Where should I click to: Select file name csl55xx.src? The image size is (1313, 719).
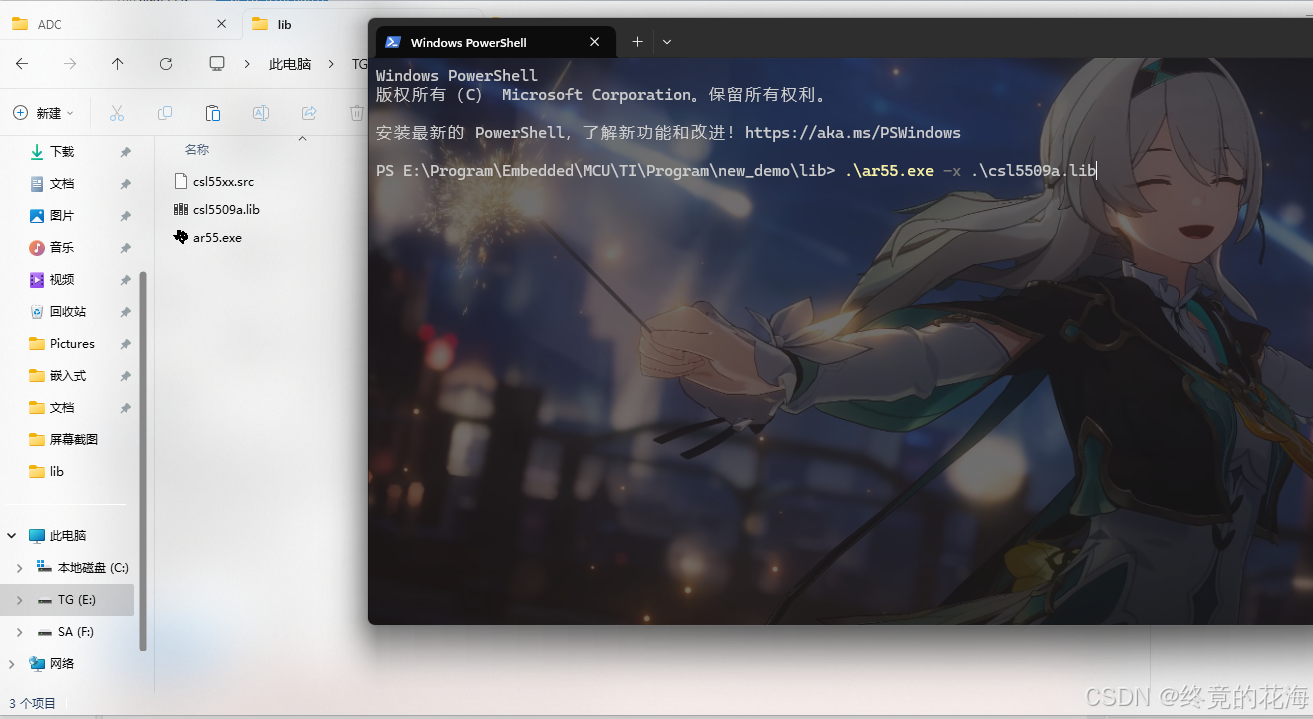(x=224, y=182)
